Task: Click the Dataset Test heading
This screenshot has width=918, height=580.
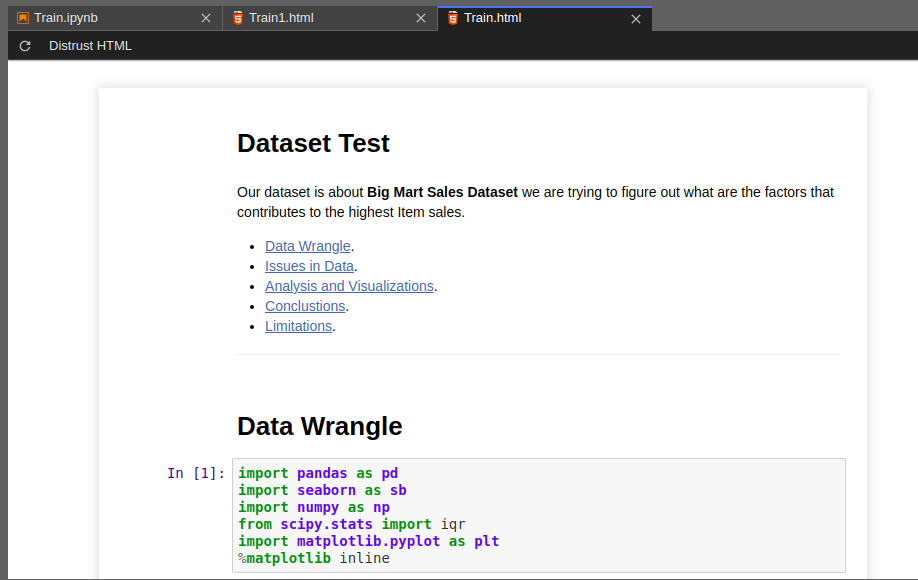Action: click(x=313, y=143)
